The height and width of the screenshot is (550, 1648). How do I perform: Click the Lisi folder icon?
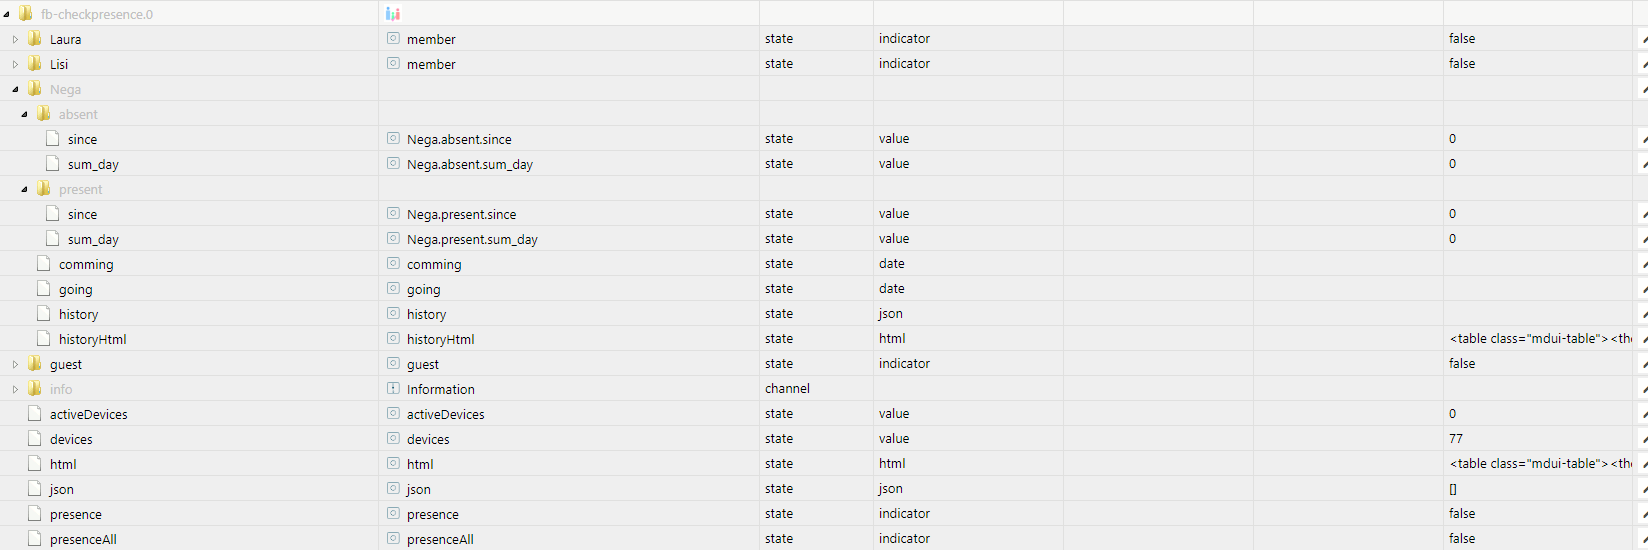tap(35, 64)
